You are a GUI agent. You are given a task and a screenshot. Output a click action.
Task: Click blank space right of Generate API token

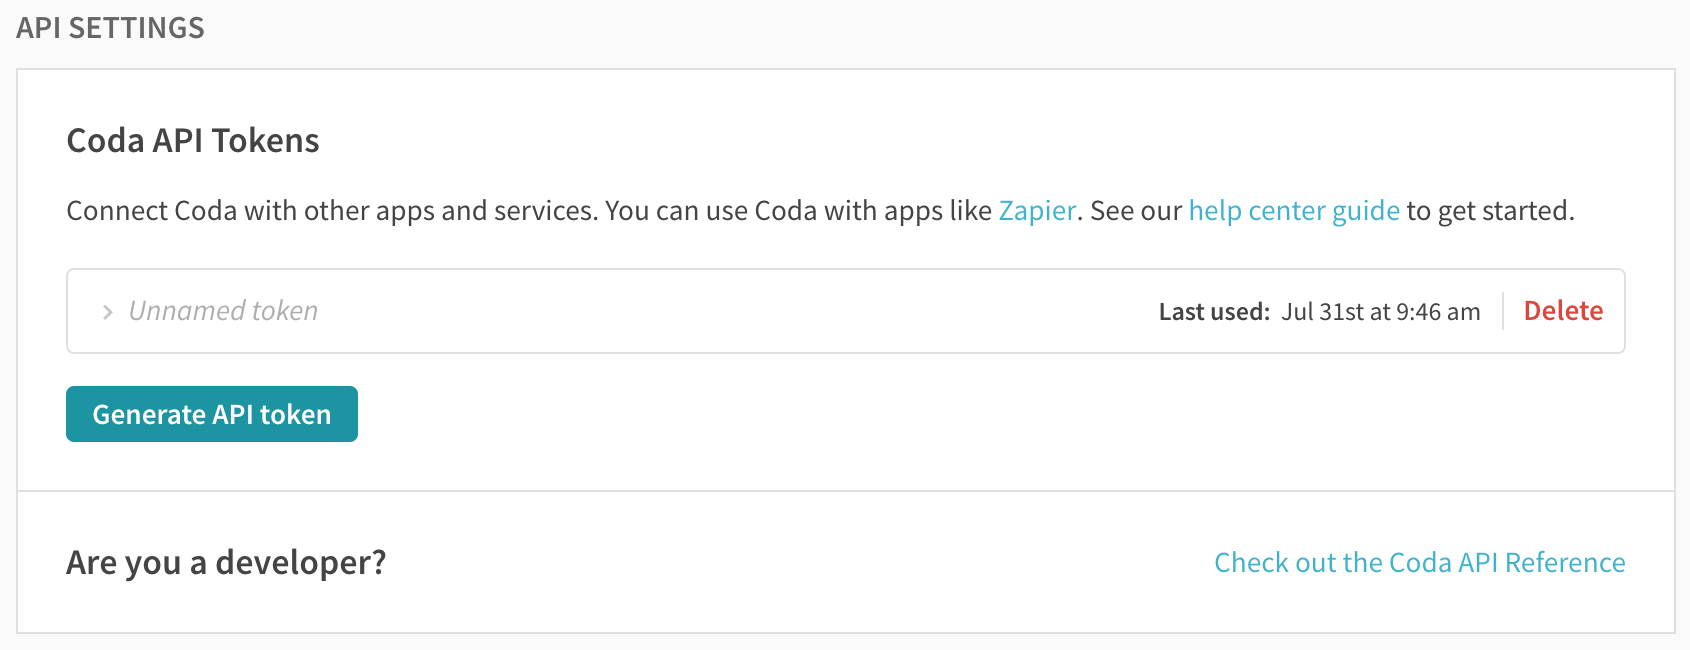point(900,414)
